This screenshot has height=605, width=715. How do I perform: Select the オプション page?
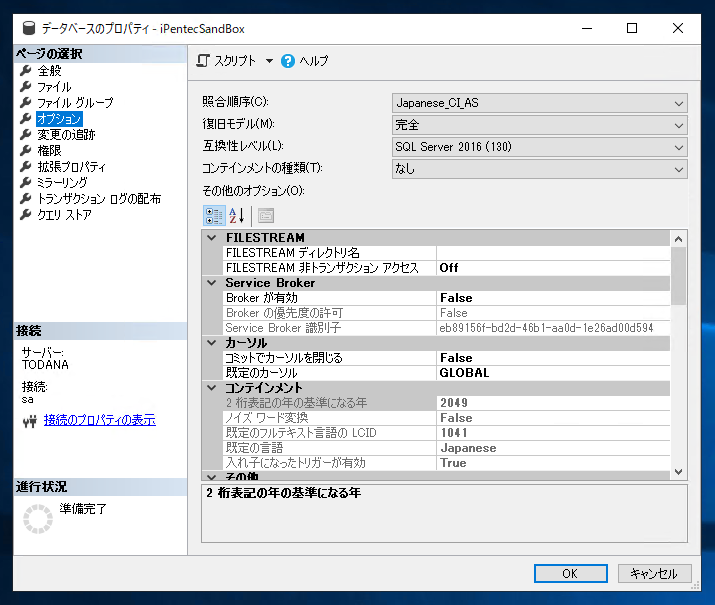click(x=59, y=119)
